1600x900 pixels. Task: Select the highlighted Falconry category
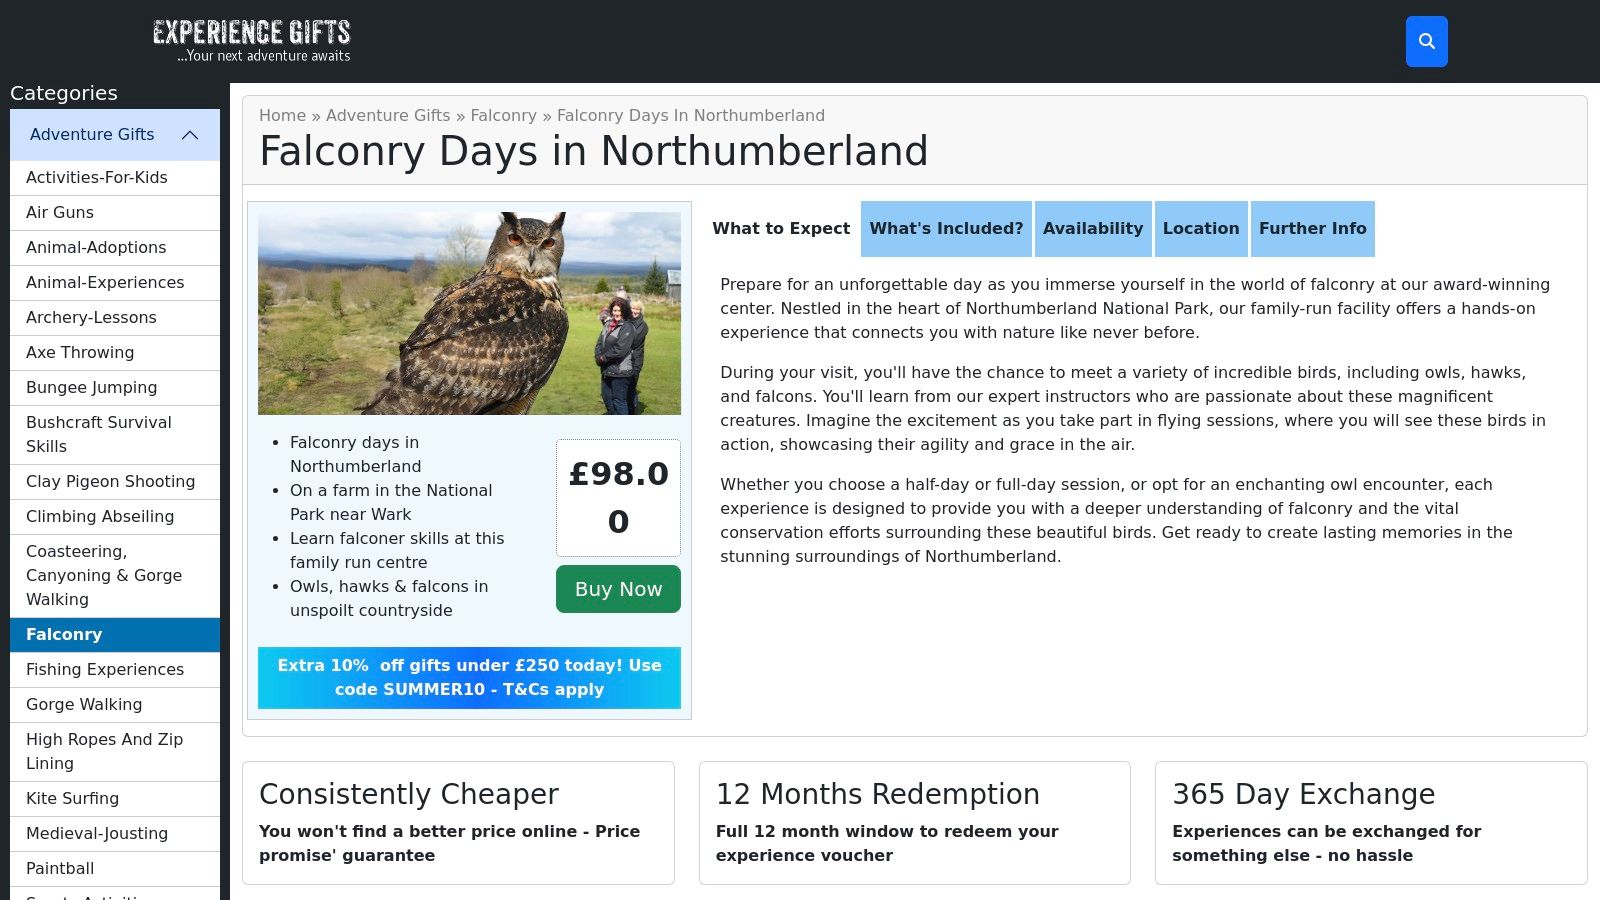tap(64, 635)
